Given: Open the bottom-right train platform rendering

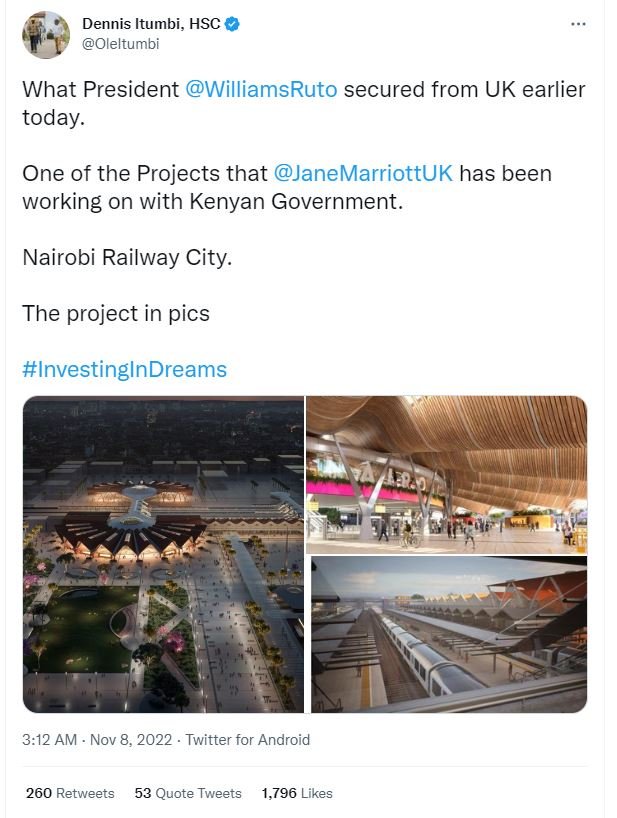Looking at the screenshot, I should click(x=450, y=635).
